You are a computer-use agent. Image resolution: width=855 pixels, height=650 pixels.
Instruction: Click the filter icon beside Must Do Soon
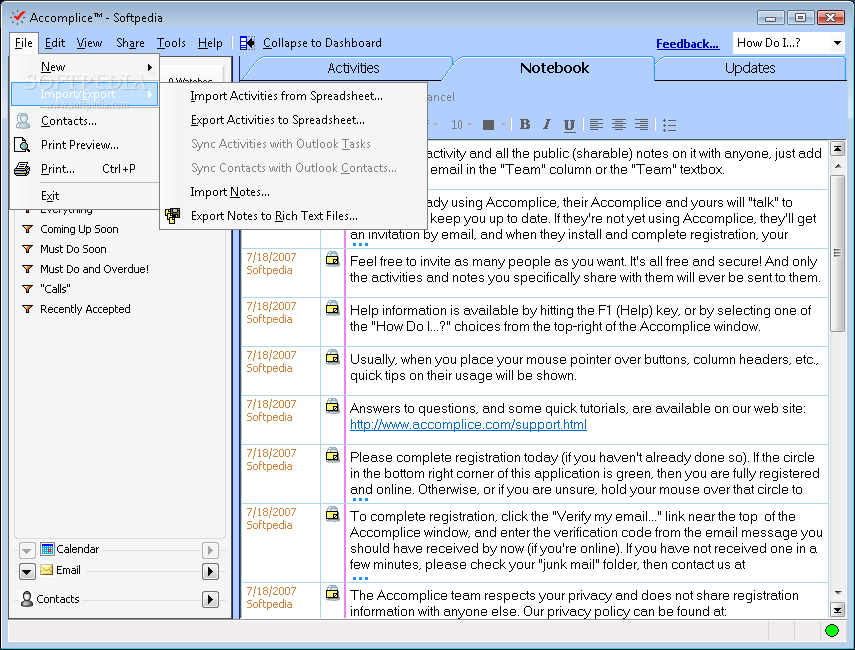pos(27,249)
